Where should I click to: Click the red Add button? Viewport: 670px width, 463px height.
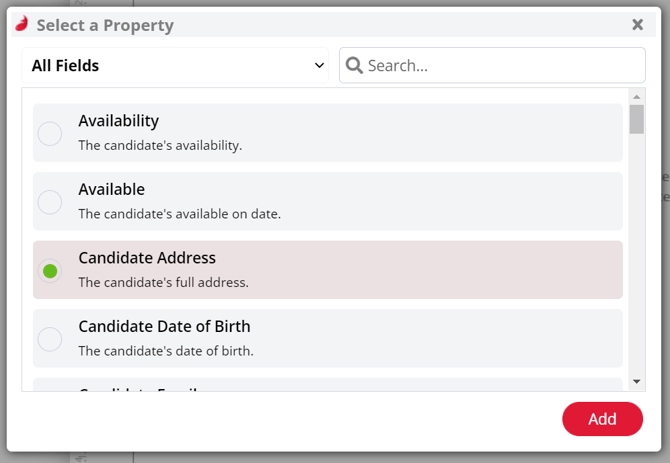pyautogui.click(x=602, y=419)
